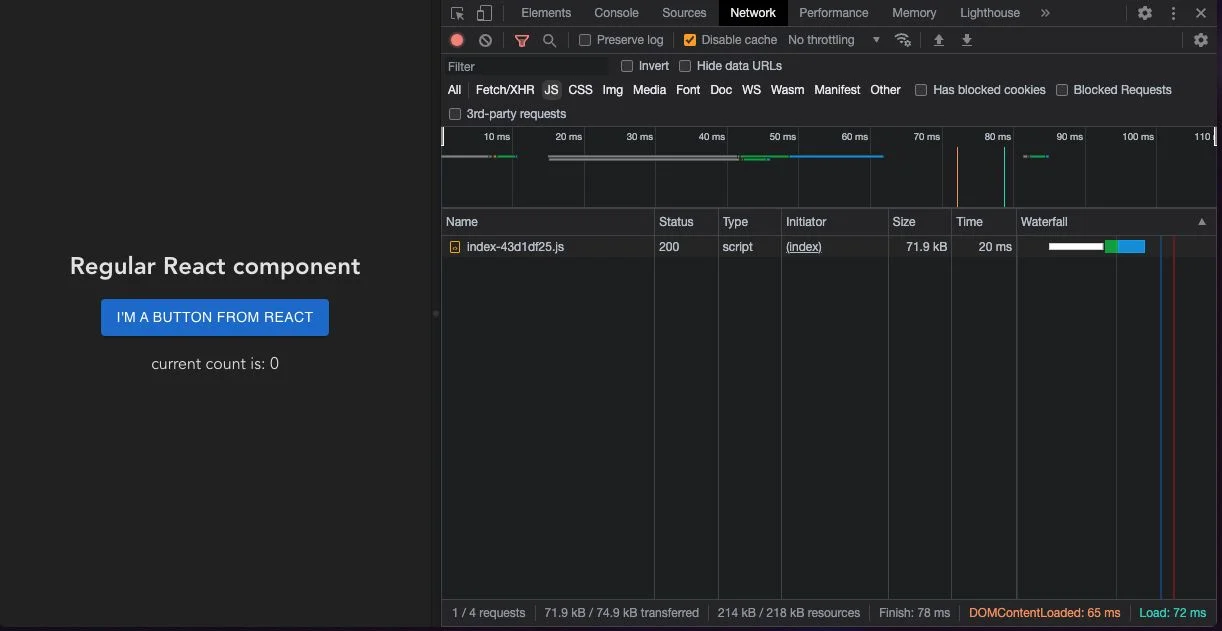Viewport: 1222px width, 631px height.
Task: Close the DevTools panel
Action: 1201,13
